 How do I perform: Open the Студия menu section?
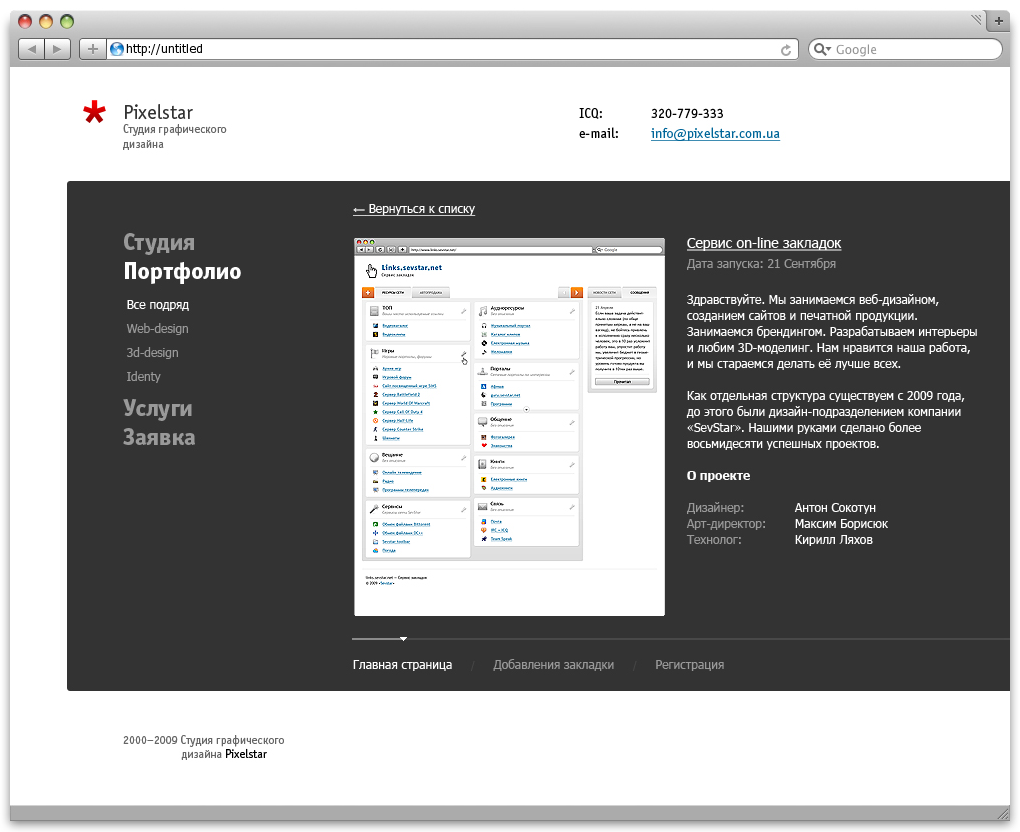(159, 242)
